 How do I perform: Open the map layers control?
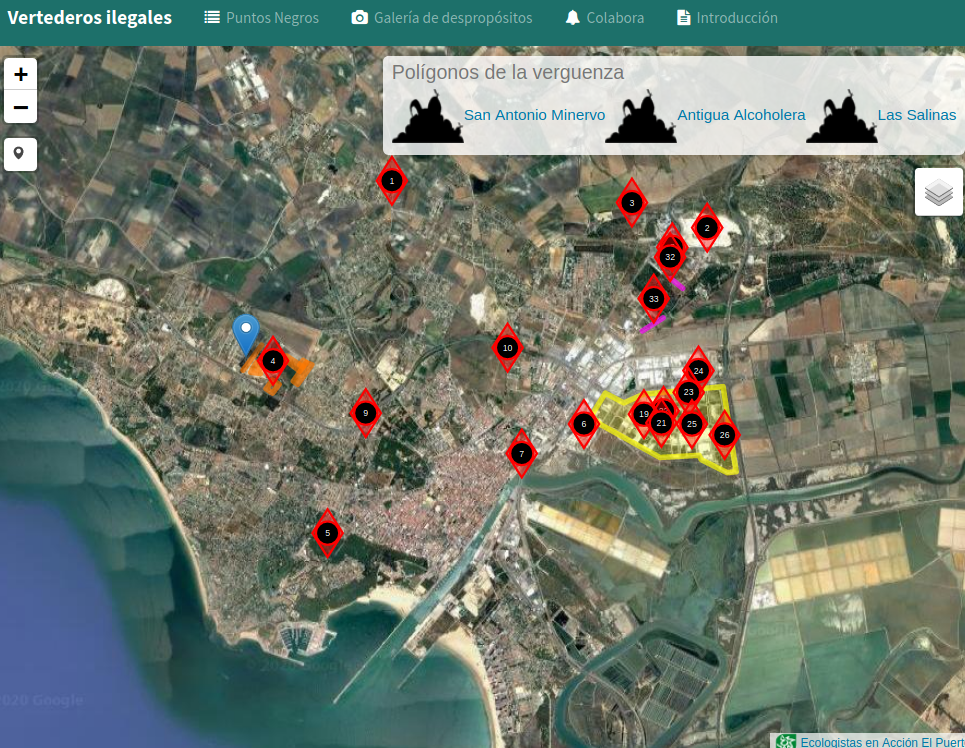[939, 192]
